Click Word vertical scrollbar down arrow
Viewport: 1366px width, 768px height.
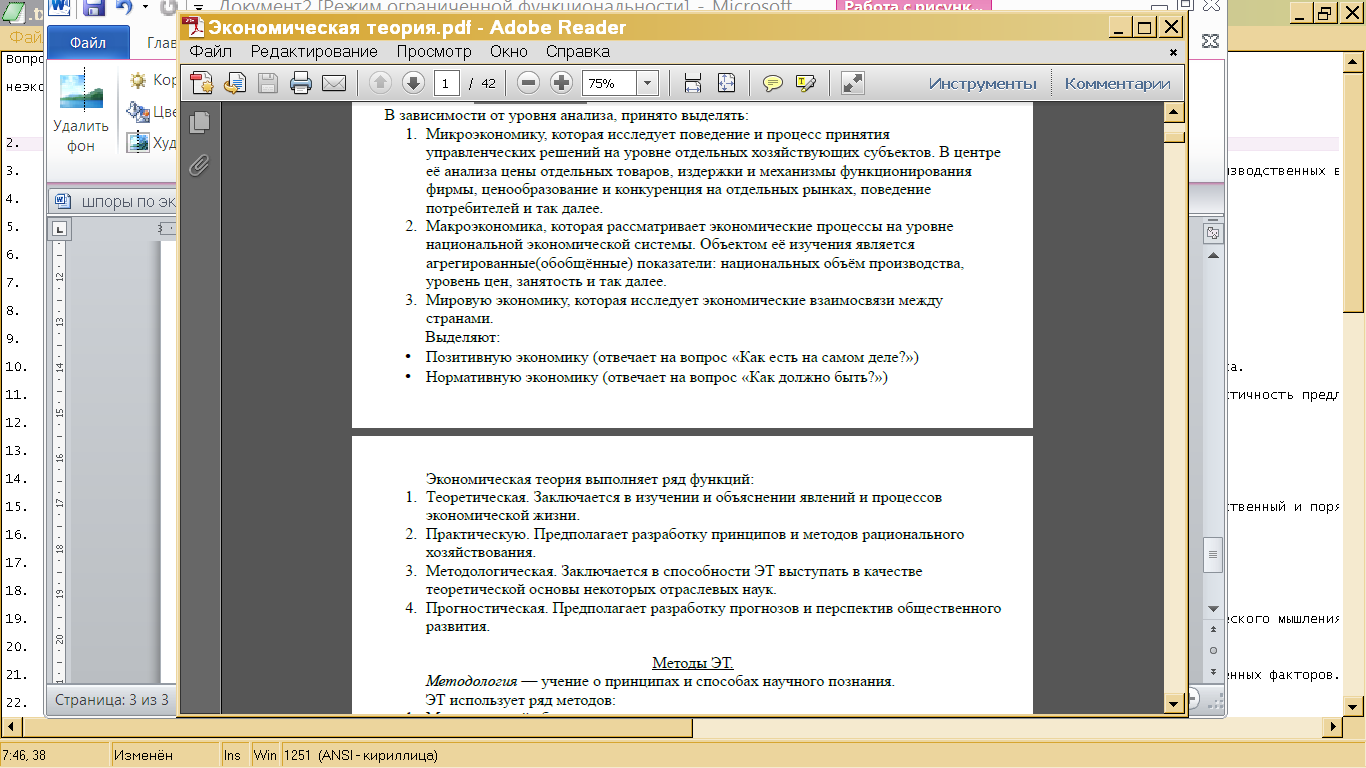click(1213, 609)
